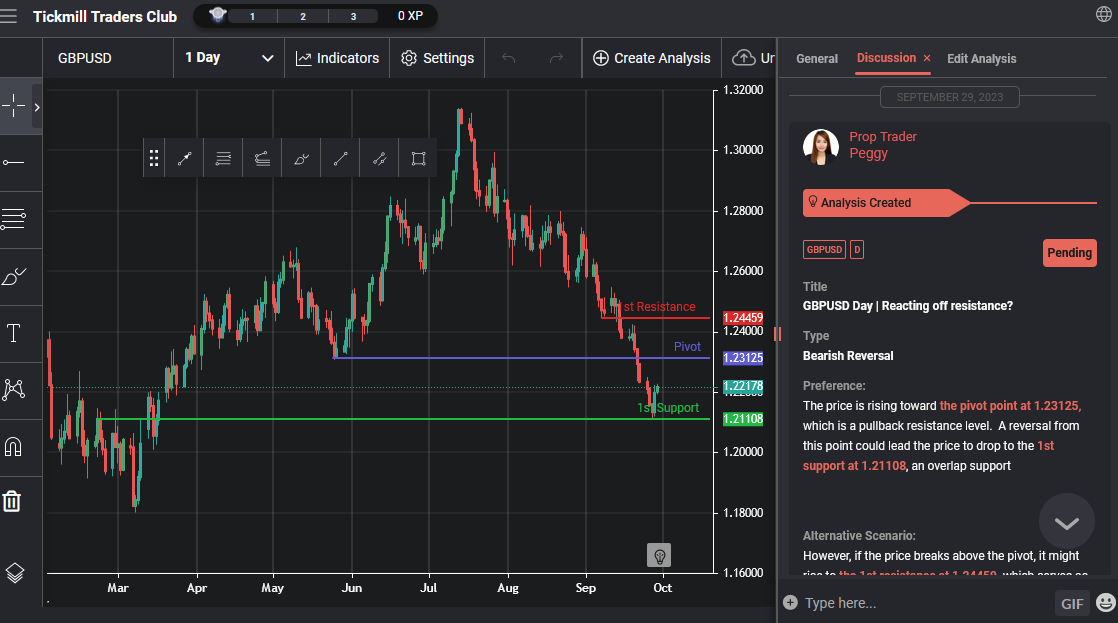
Task: Select the Fibonacci lines tool in left sidebar
Action: 14,219
